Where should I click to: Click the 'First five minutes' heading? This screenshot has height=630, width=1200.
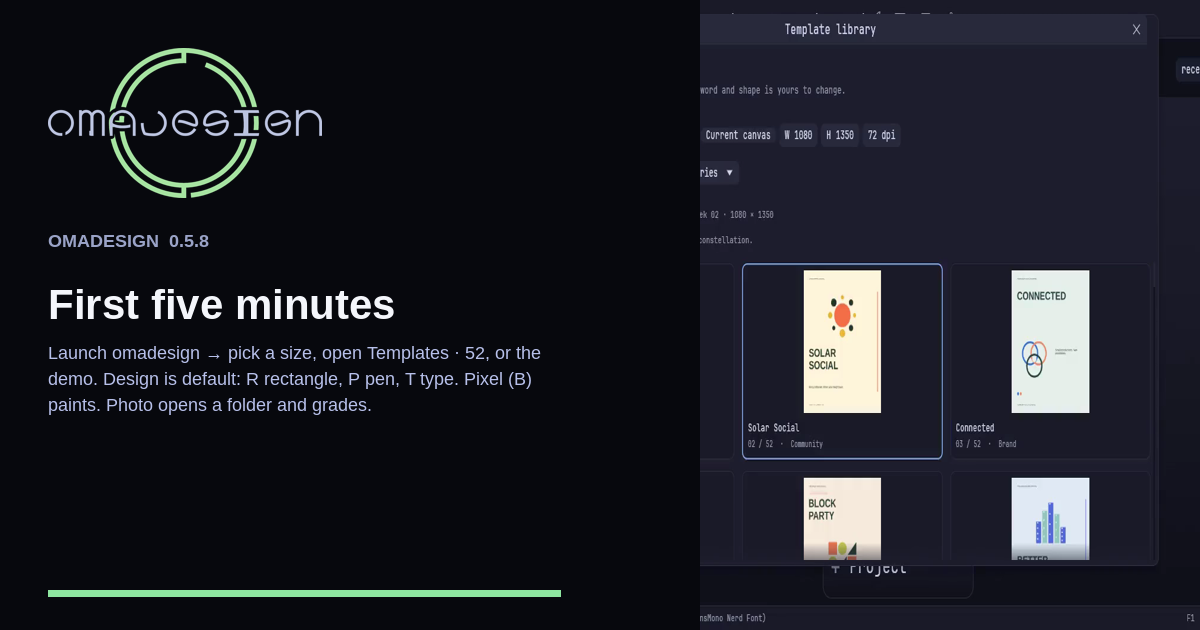click(221, 304)
